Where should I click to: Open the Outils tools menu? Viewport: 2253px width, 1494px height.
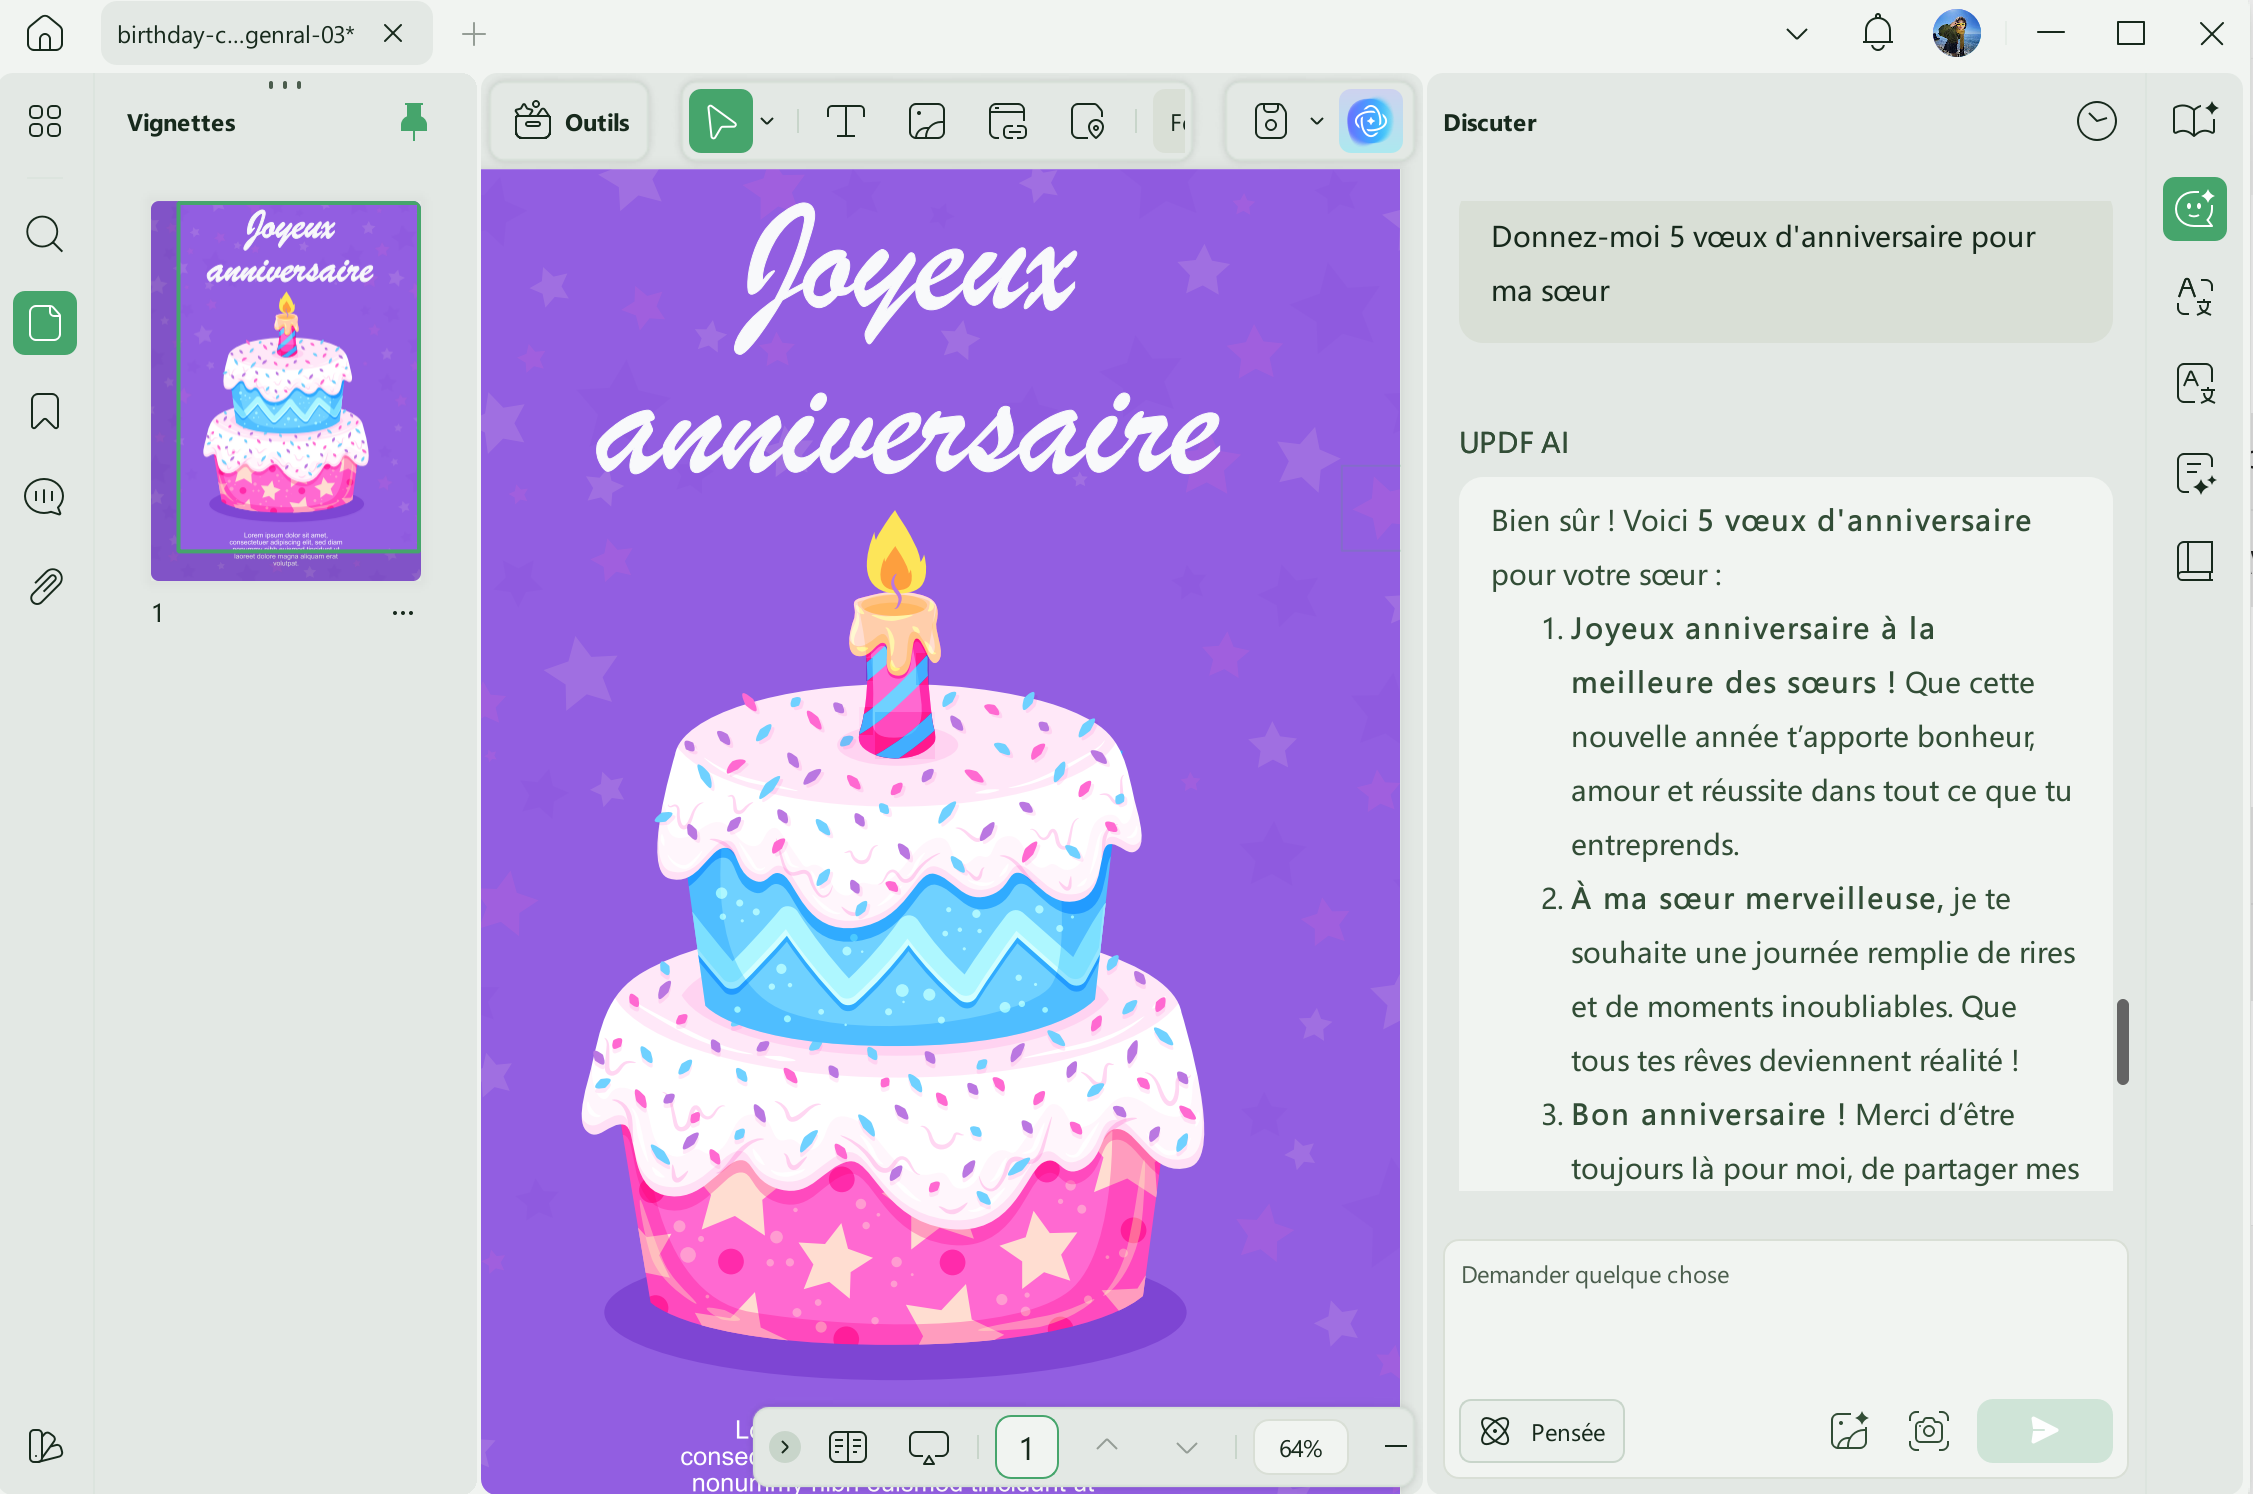571,122
